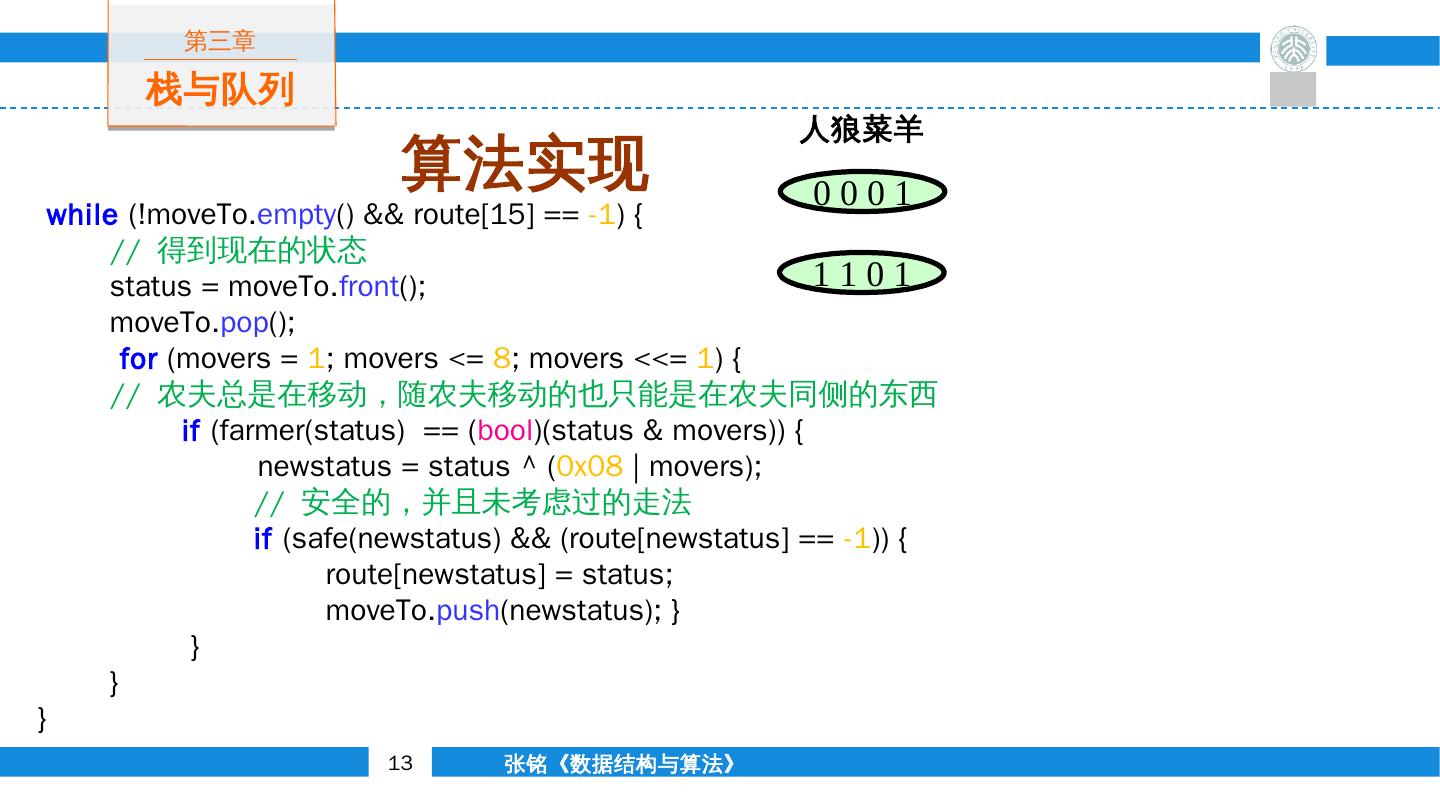Click the if keyword before safe(newstatus)
Image resolution: width=1440 pixels, height=810 pixels.
click(x=263, y=539)
